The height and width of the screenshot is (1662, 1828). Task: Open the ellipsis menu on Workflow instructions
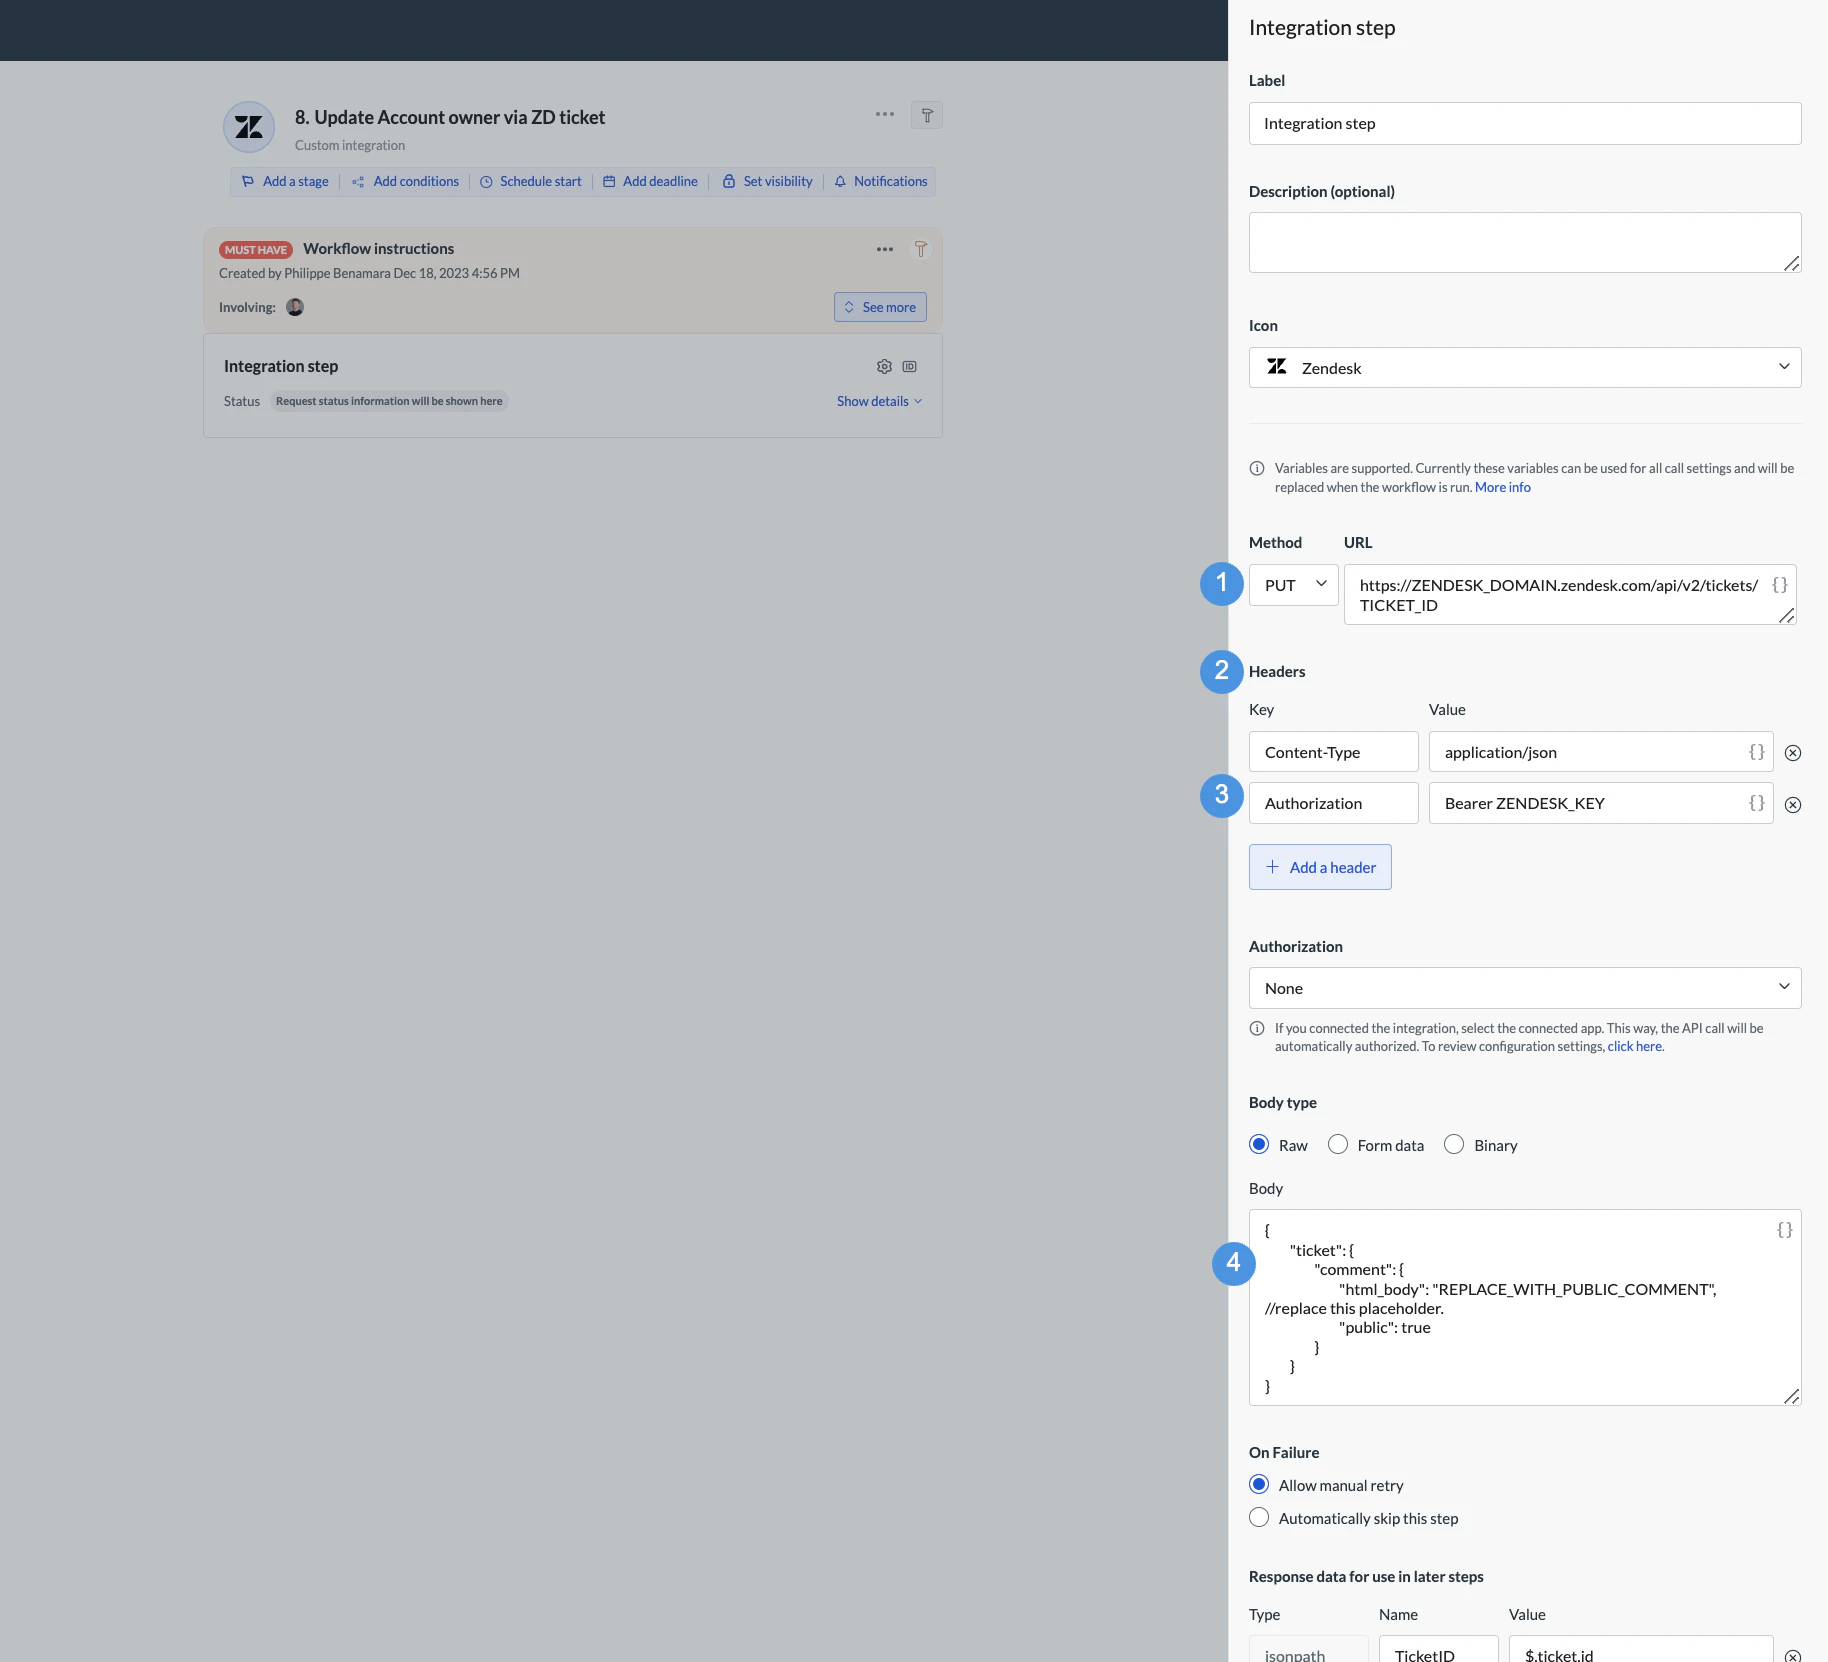tap(883, 249)
